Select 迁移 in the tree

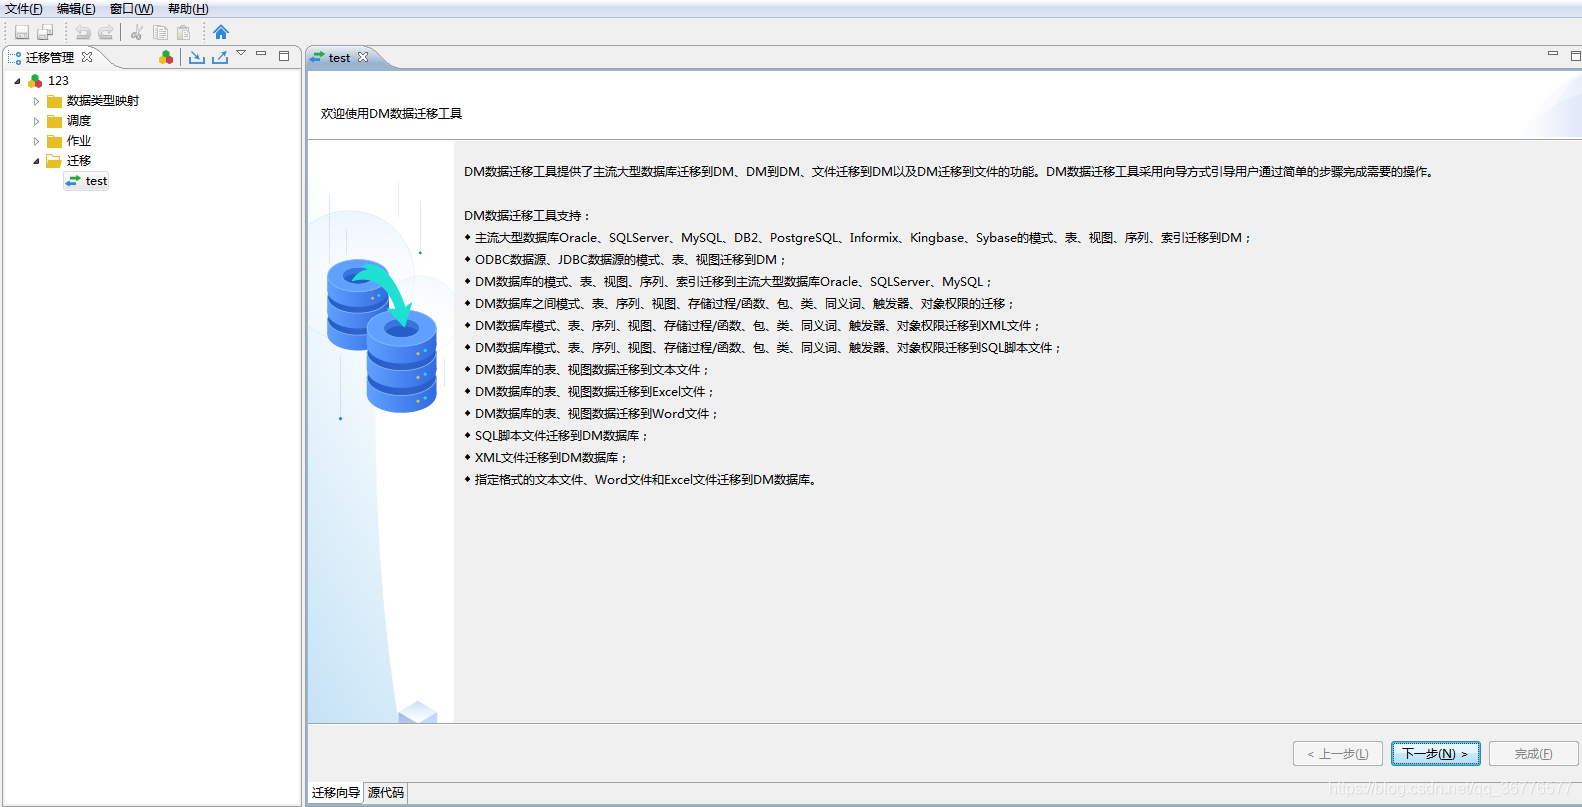[x=79, y=161]
